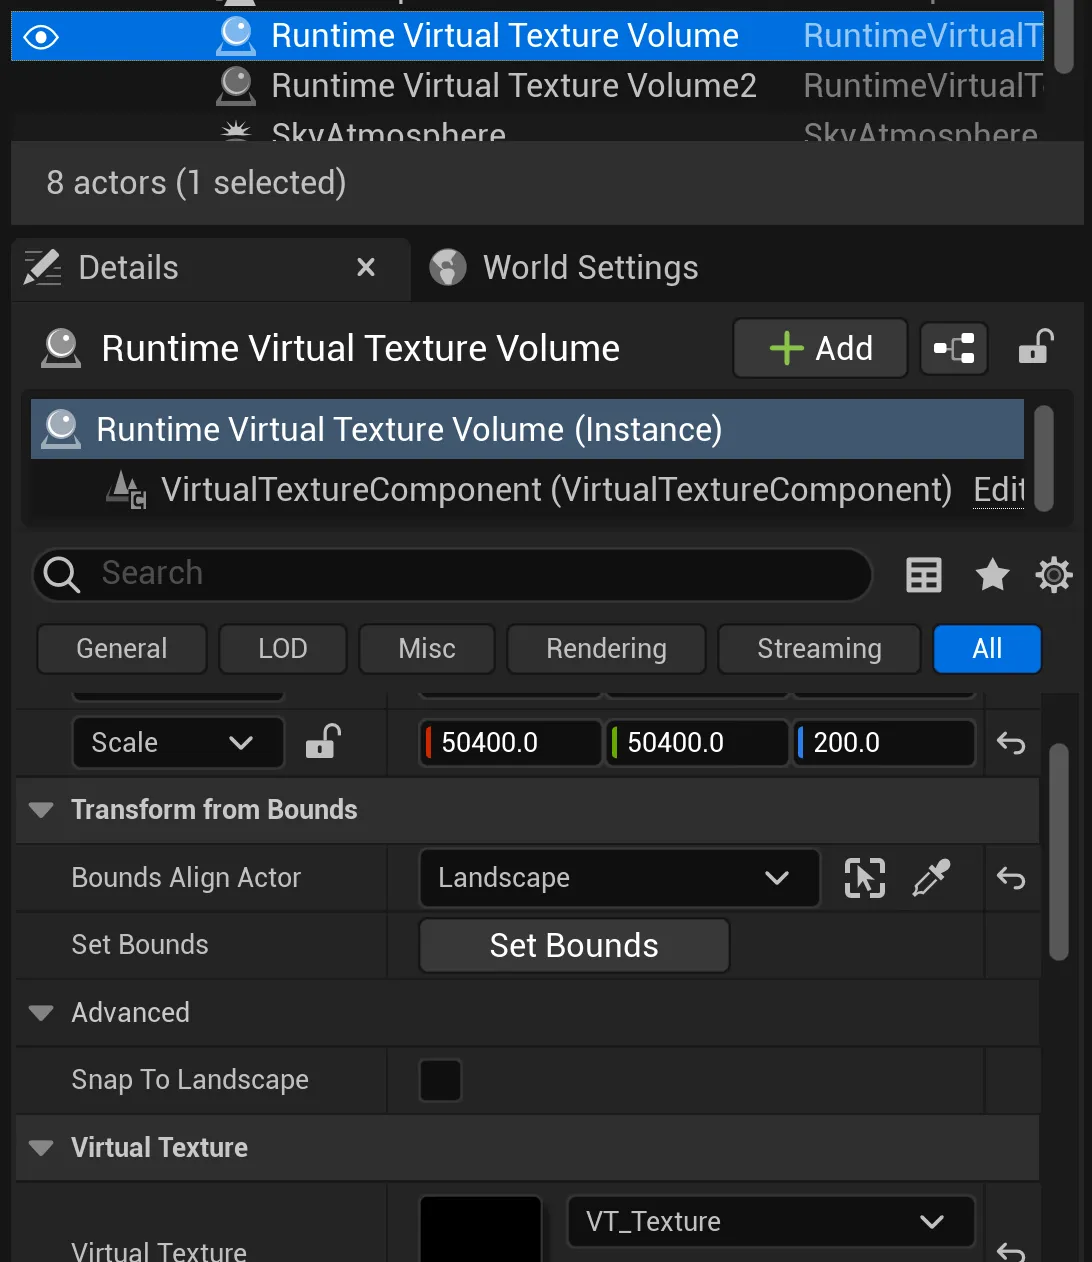Select the Bounds Align Actor in viewport icon
The height and width of the screenshot is (1262, 1092).
pos(865,878)
